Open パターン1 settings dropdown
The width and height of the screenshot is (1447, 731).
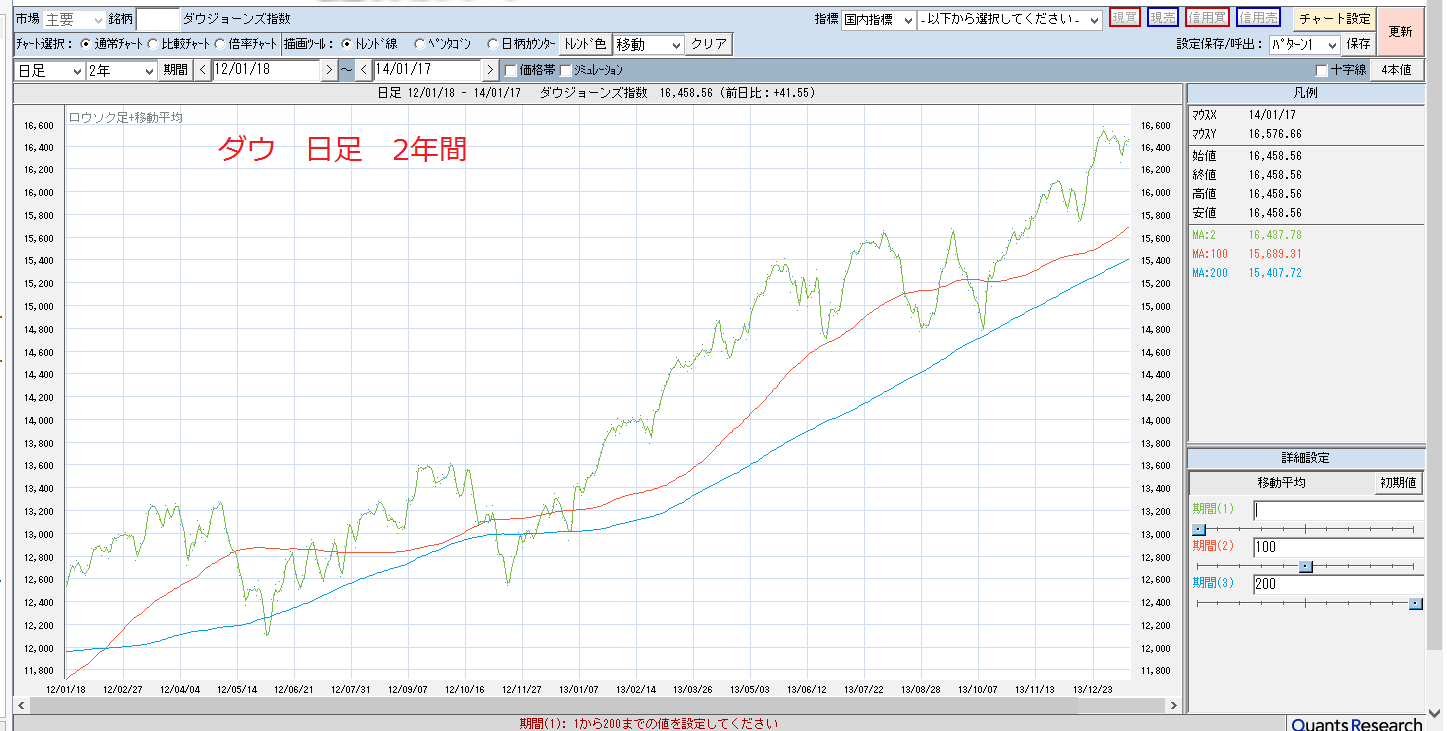1304,44
